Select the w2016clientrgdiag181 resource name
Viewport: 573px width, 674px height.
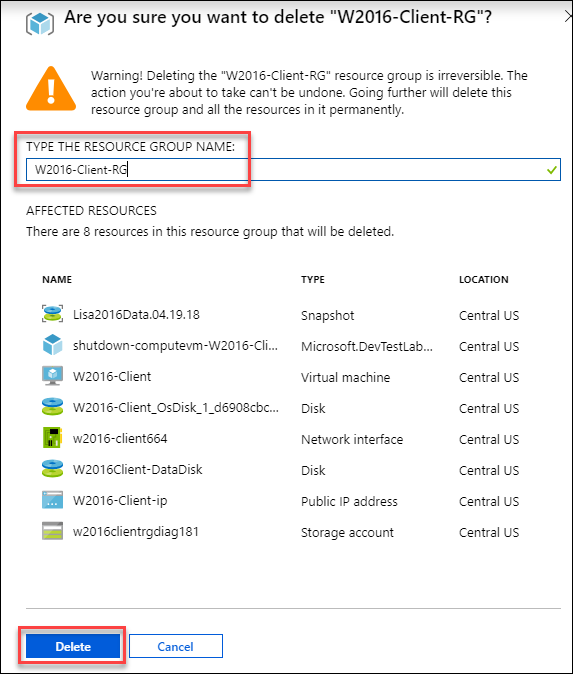[136, 532]
